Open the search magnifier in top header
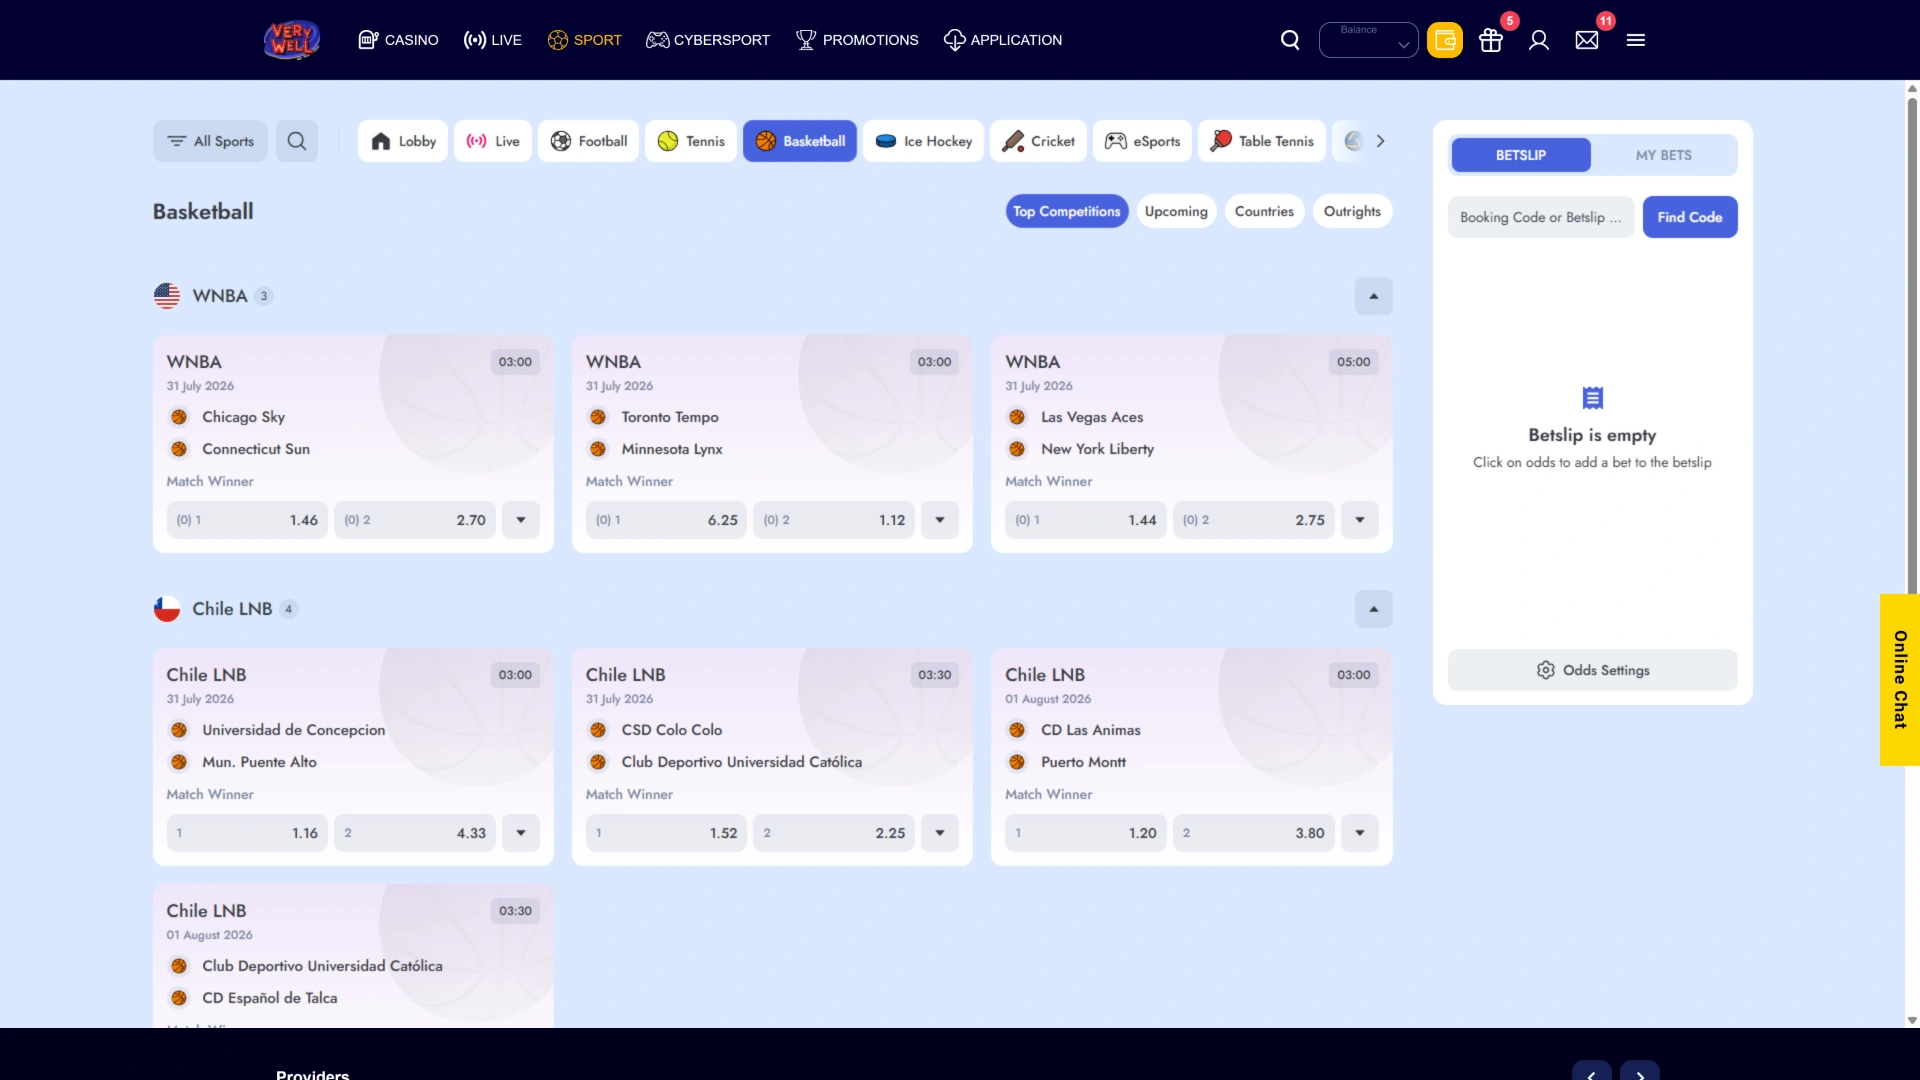 coord(1290,40)
